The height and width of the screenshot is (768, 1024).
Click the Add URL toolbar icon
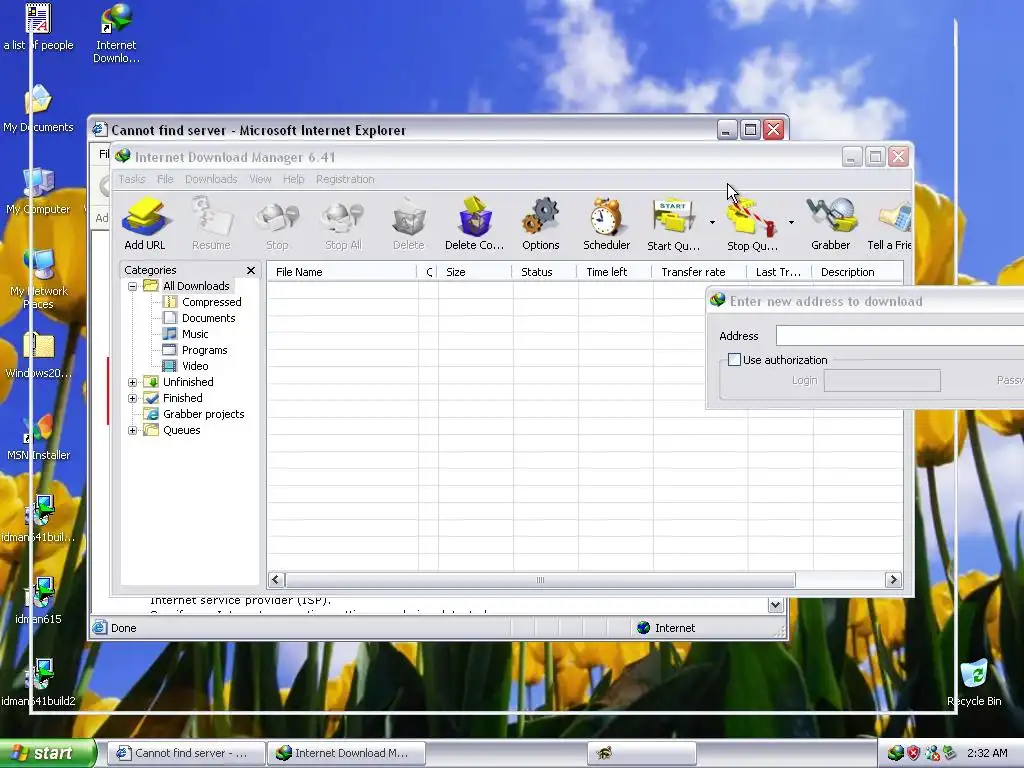[x=144, y=224]
